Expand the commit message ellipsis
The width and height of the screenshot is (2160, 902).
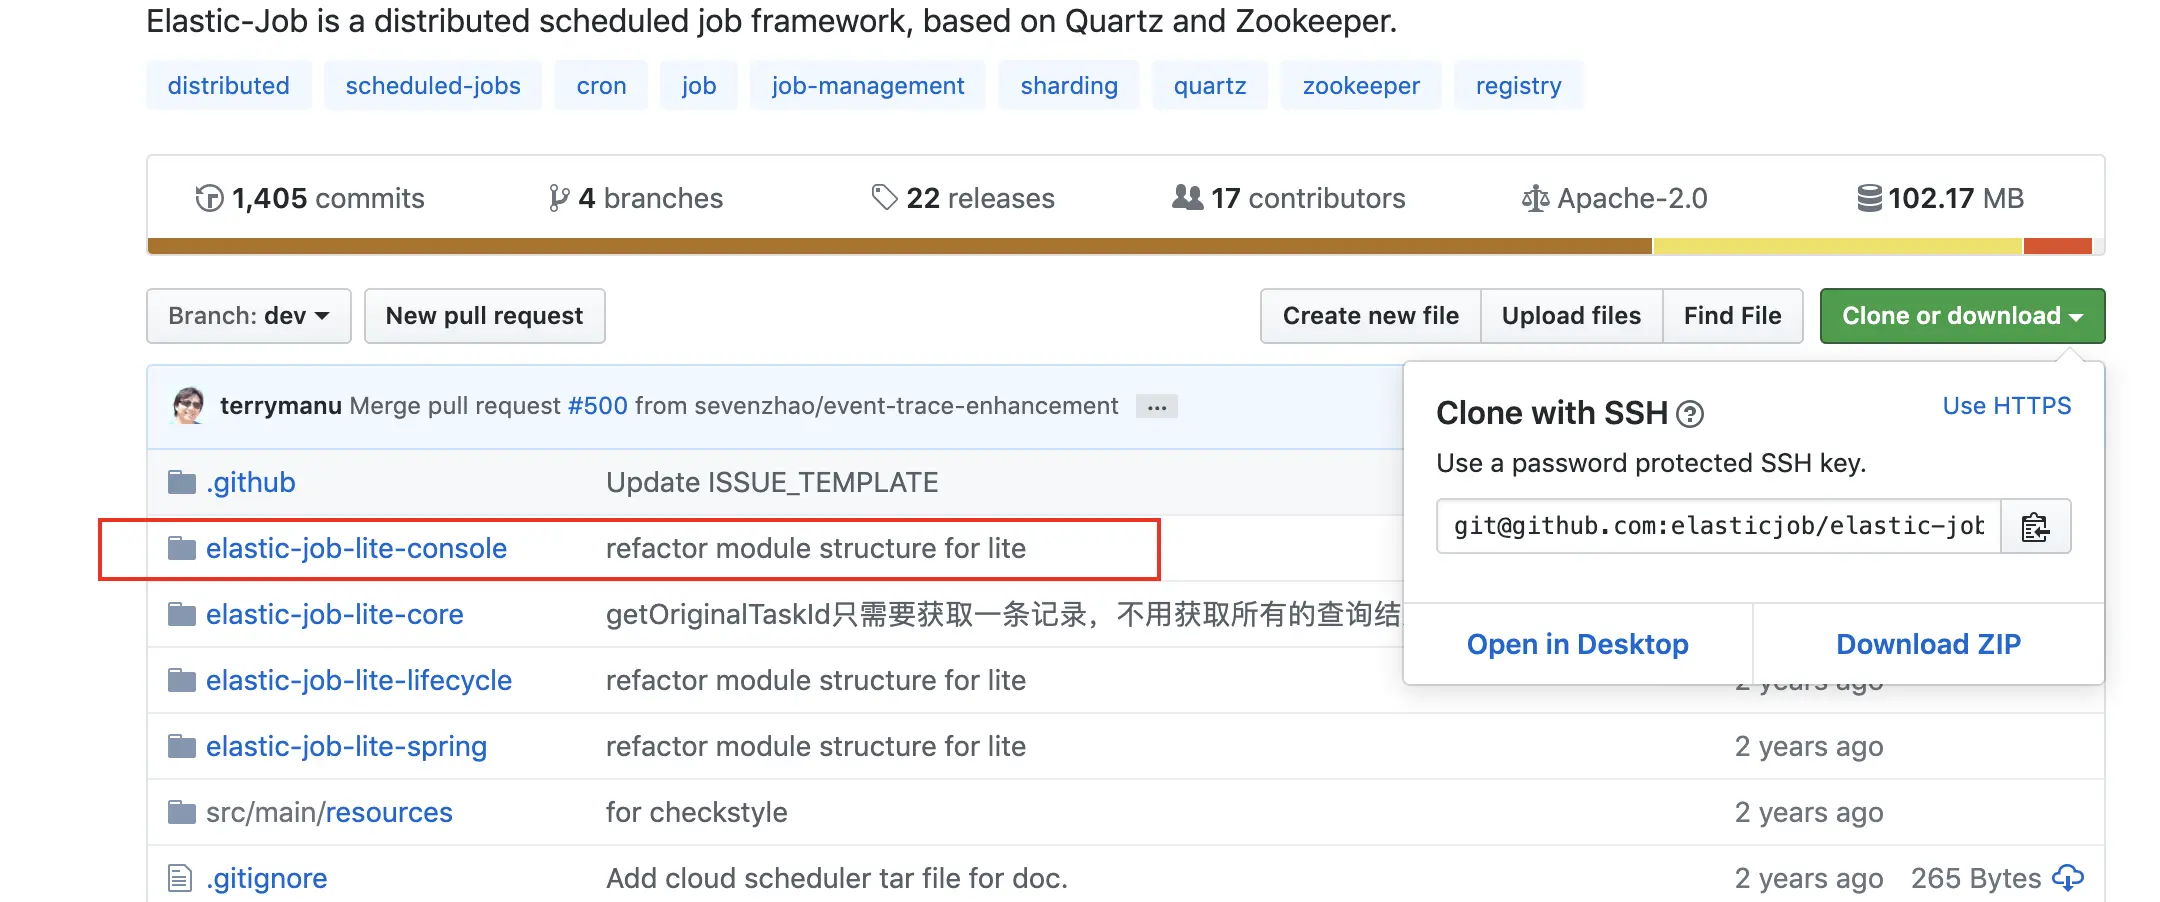coord(1156,407)
